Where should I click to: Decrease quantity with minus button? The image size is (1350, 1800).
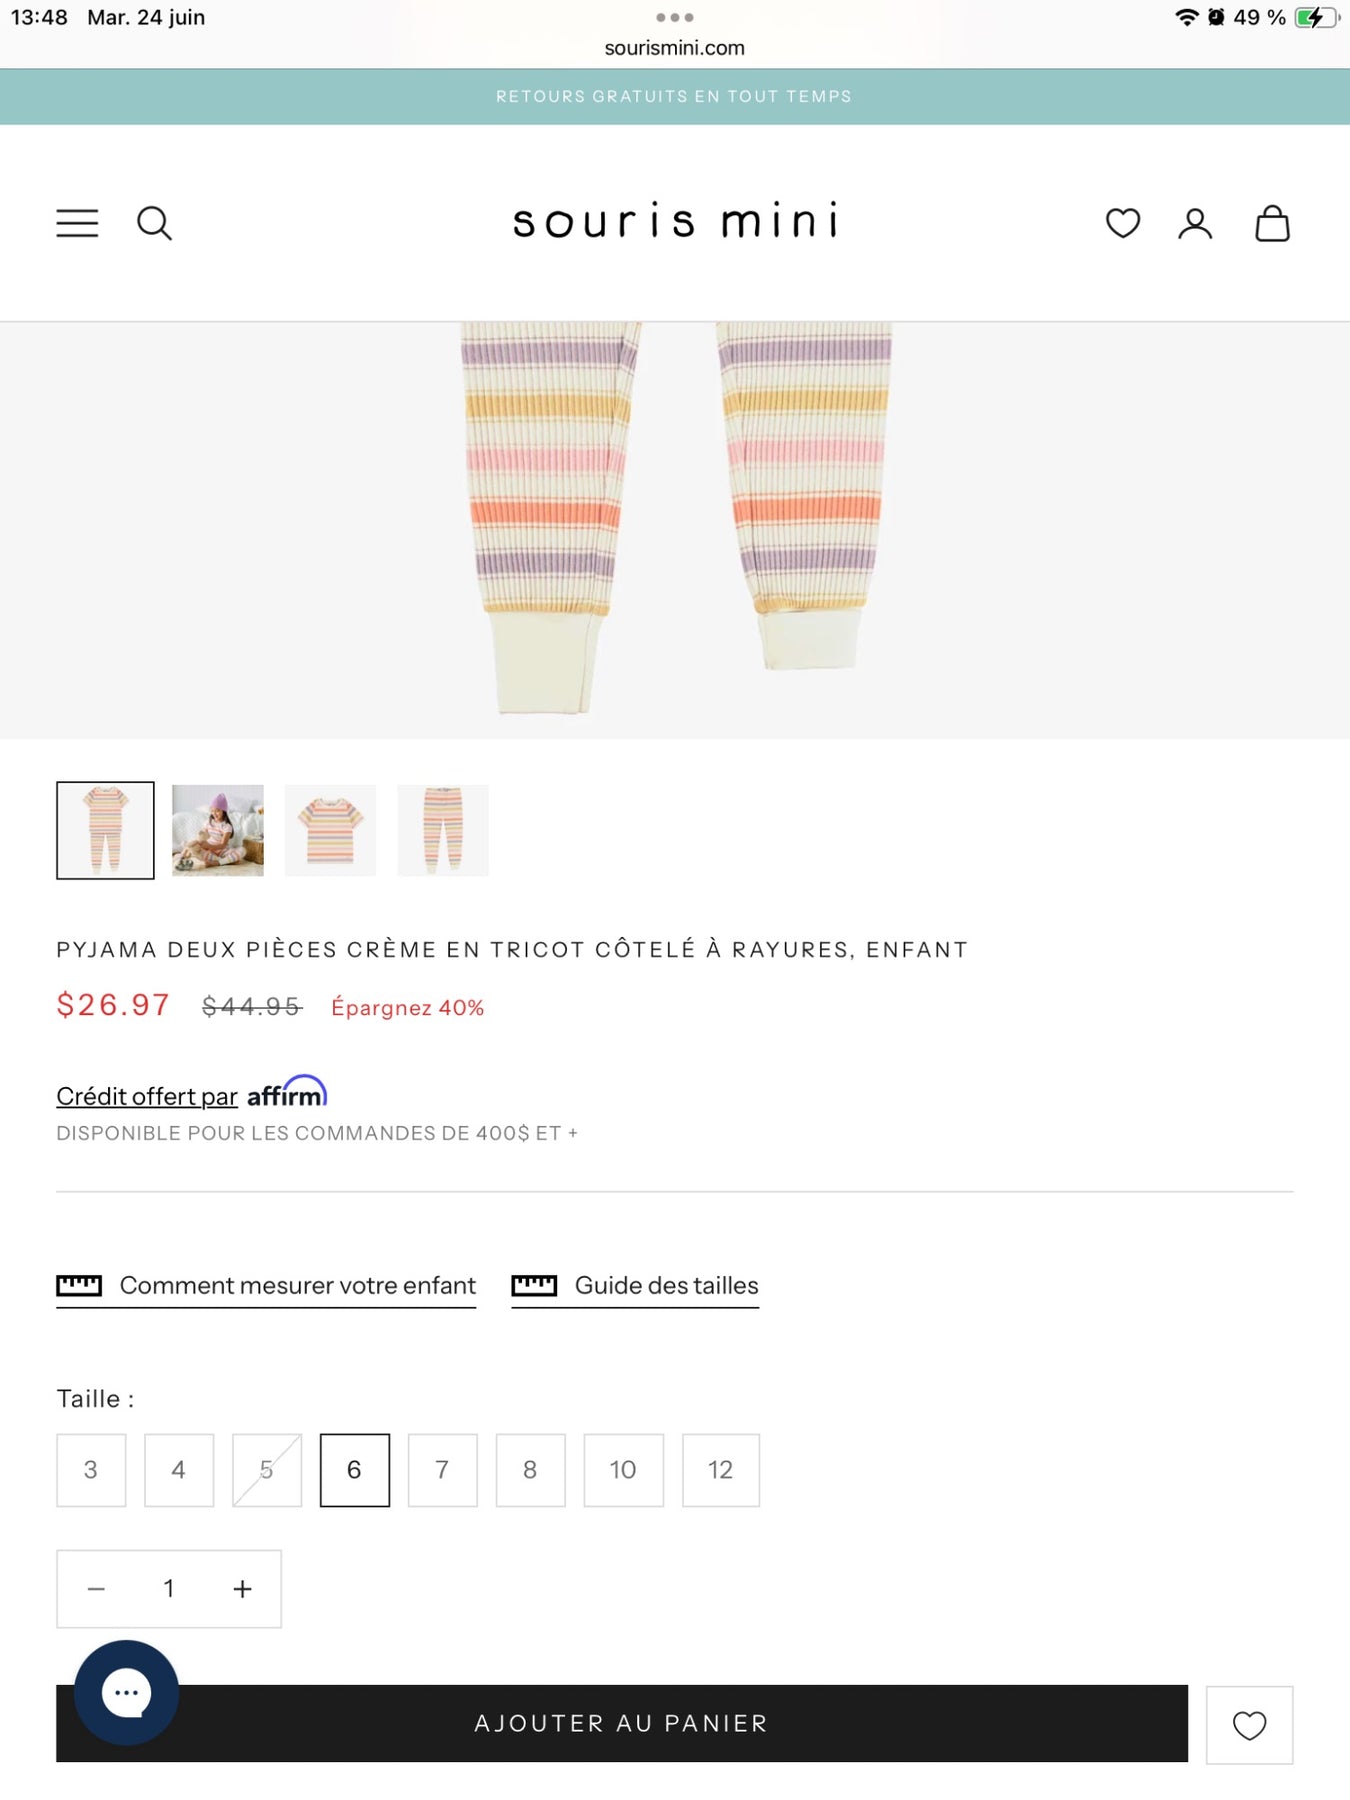click(x=96, y=1589)
